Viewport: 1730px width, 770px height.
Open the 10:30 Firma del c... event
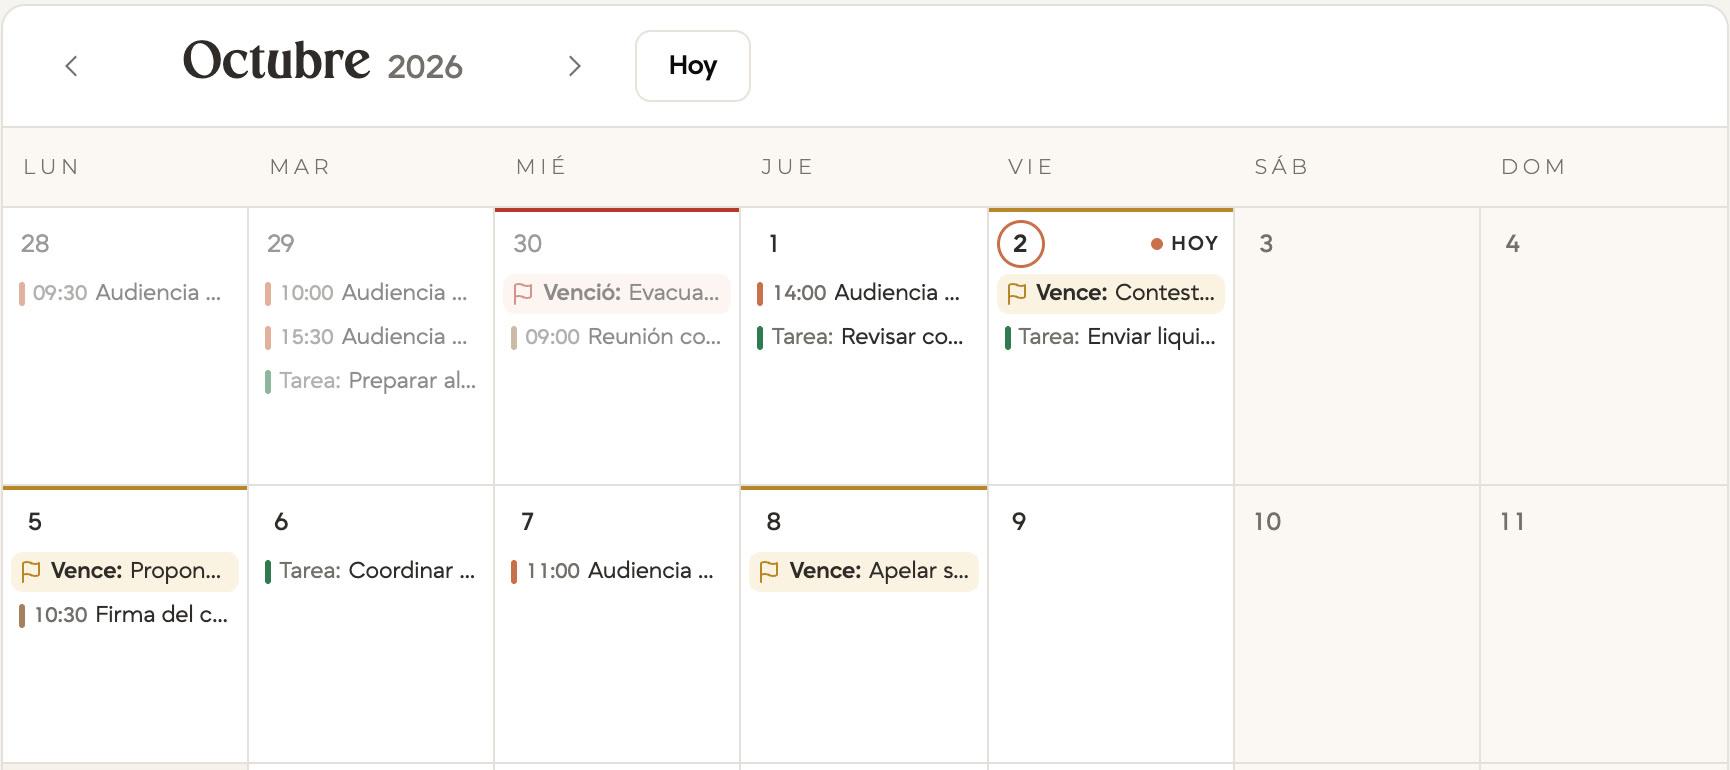(x=125, y=615)
